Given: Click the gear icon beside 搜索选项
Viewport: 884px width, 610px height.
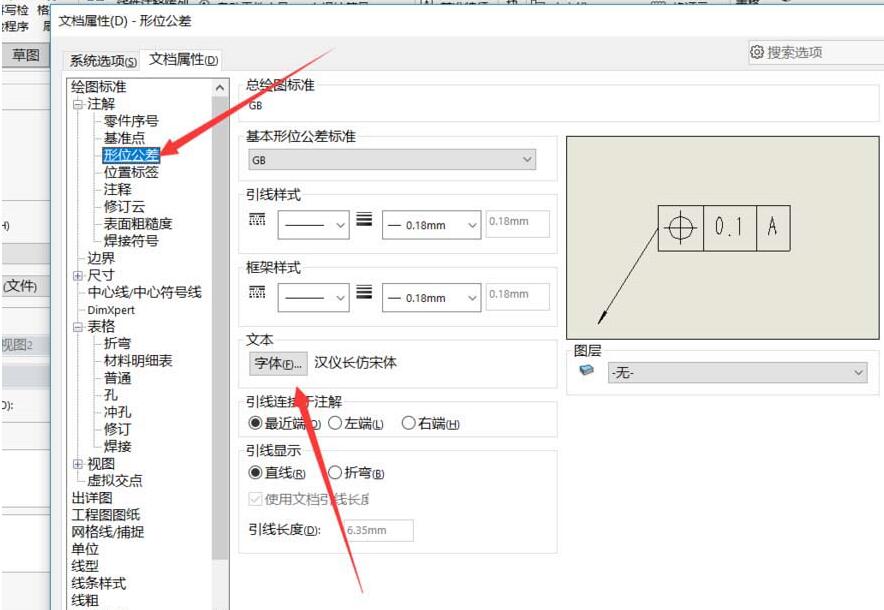Looking at the screenshot, I should click(x=759, y=49).
